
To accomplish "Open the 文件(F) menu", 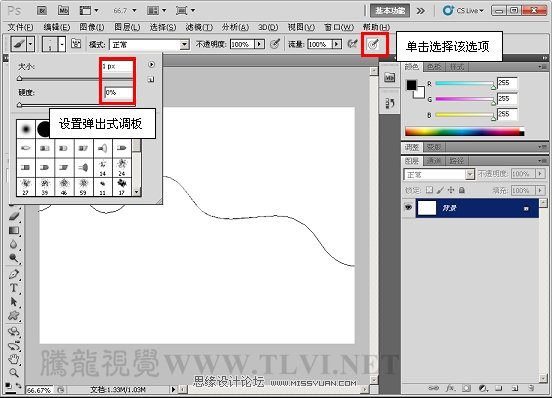I will click(x=20, y=27).
